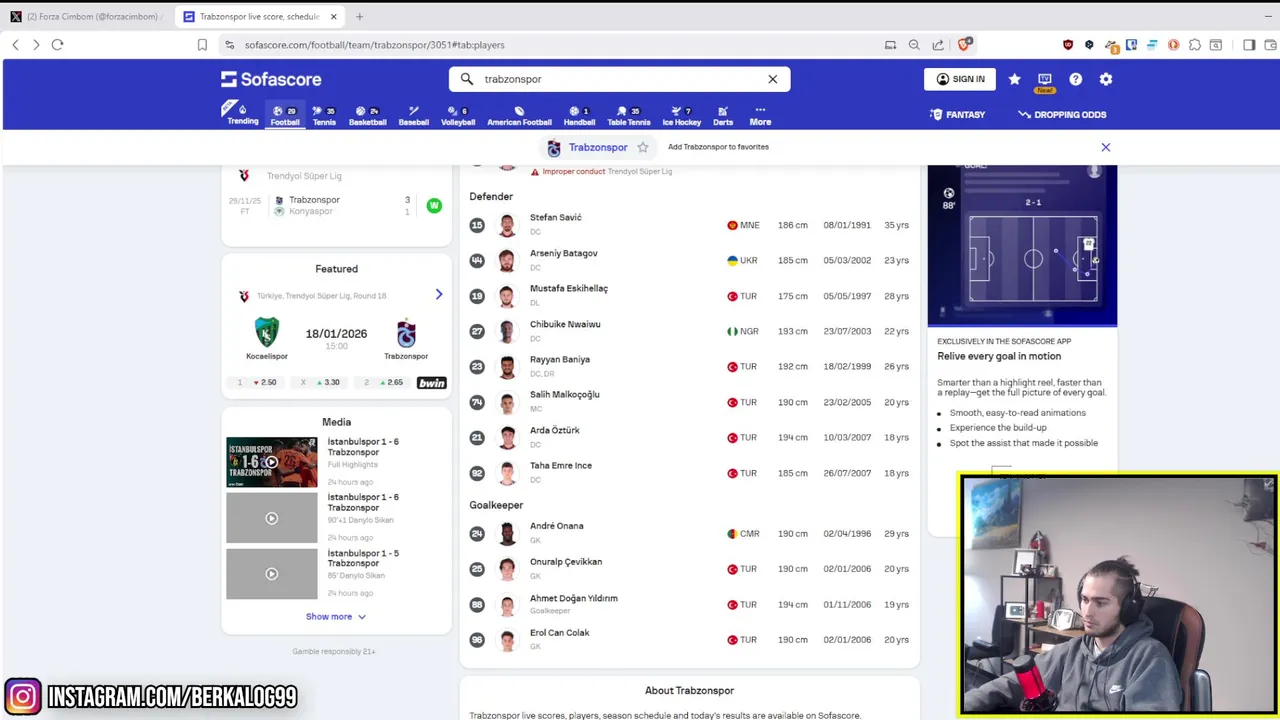The width and height of the screenshot is (1280, 720).
Task: Select the Baseball sport tab
Action: (x=413, y=115)
